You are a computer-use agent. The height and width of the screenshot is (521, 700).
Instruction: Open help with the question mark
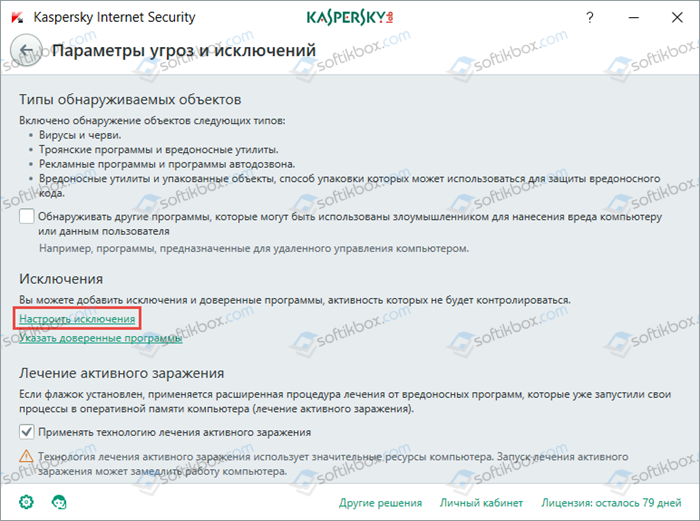point(590,18)
